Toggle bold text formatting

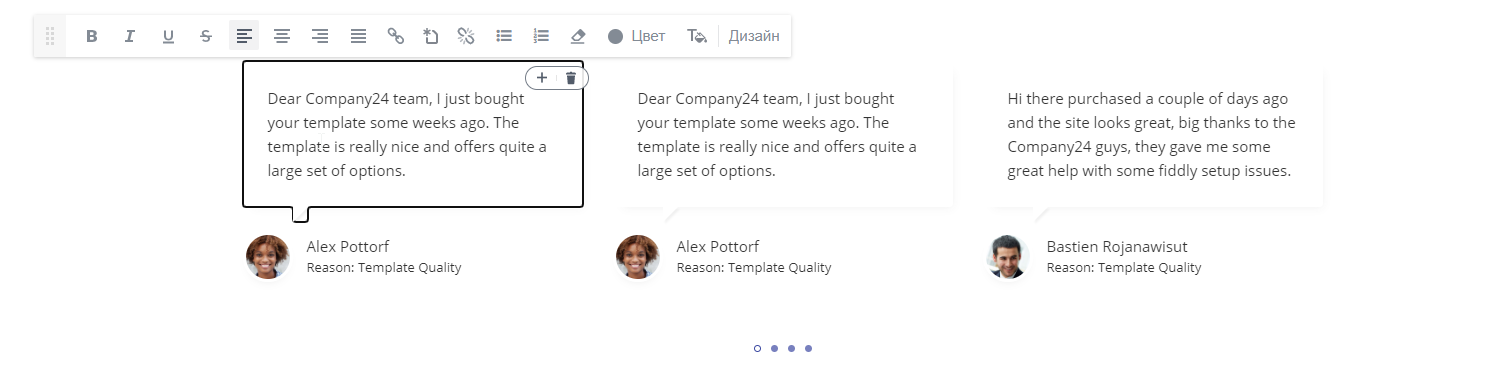pyautogui.click(x=92, y=36)
